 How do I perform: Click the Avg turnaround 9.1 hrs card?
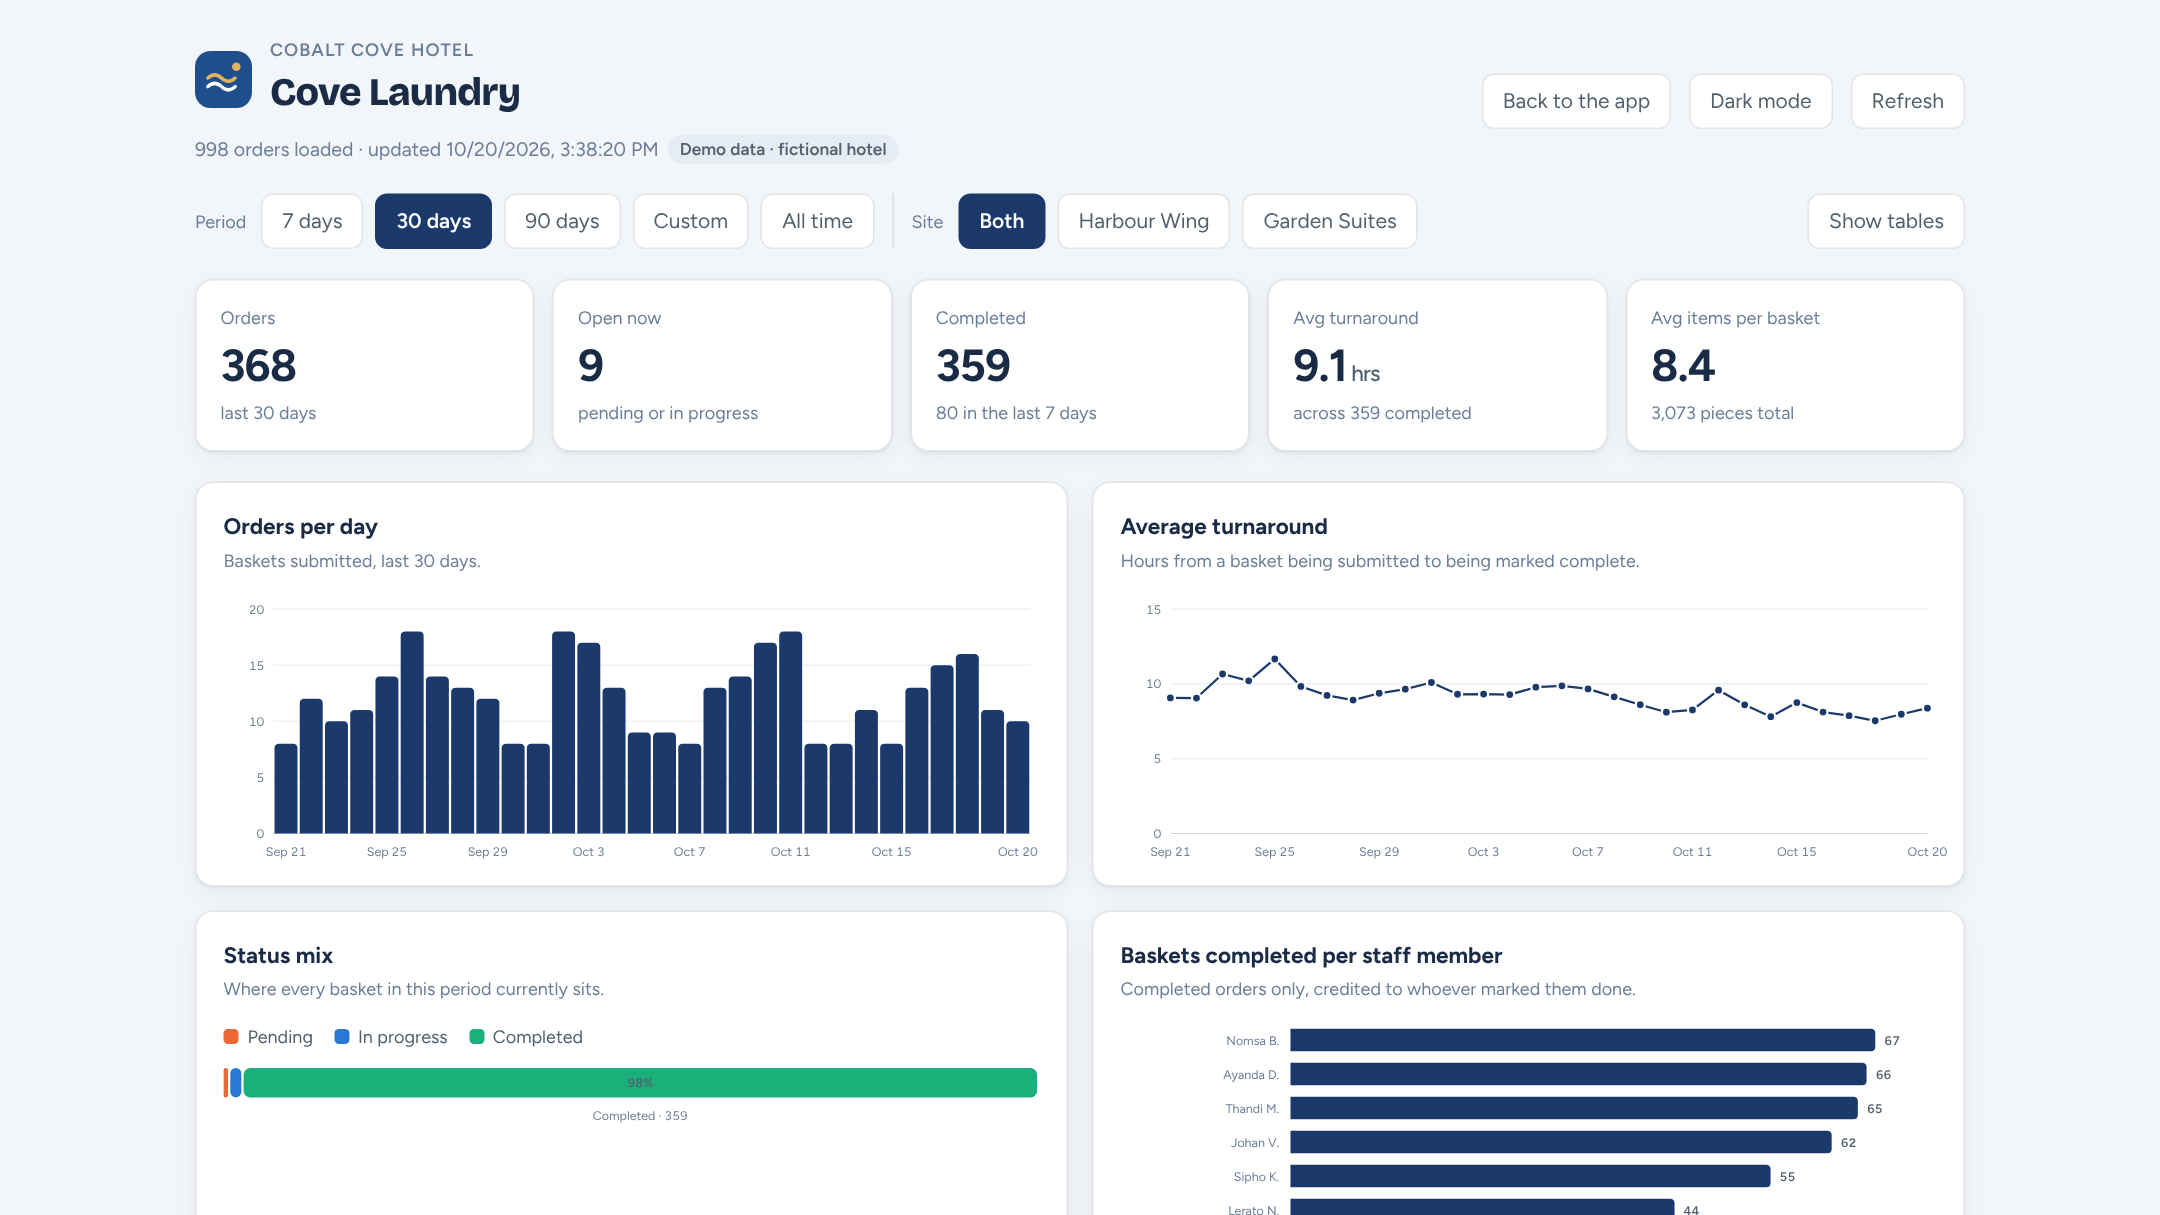(x=1437, y=365)
